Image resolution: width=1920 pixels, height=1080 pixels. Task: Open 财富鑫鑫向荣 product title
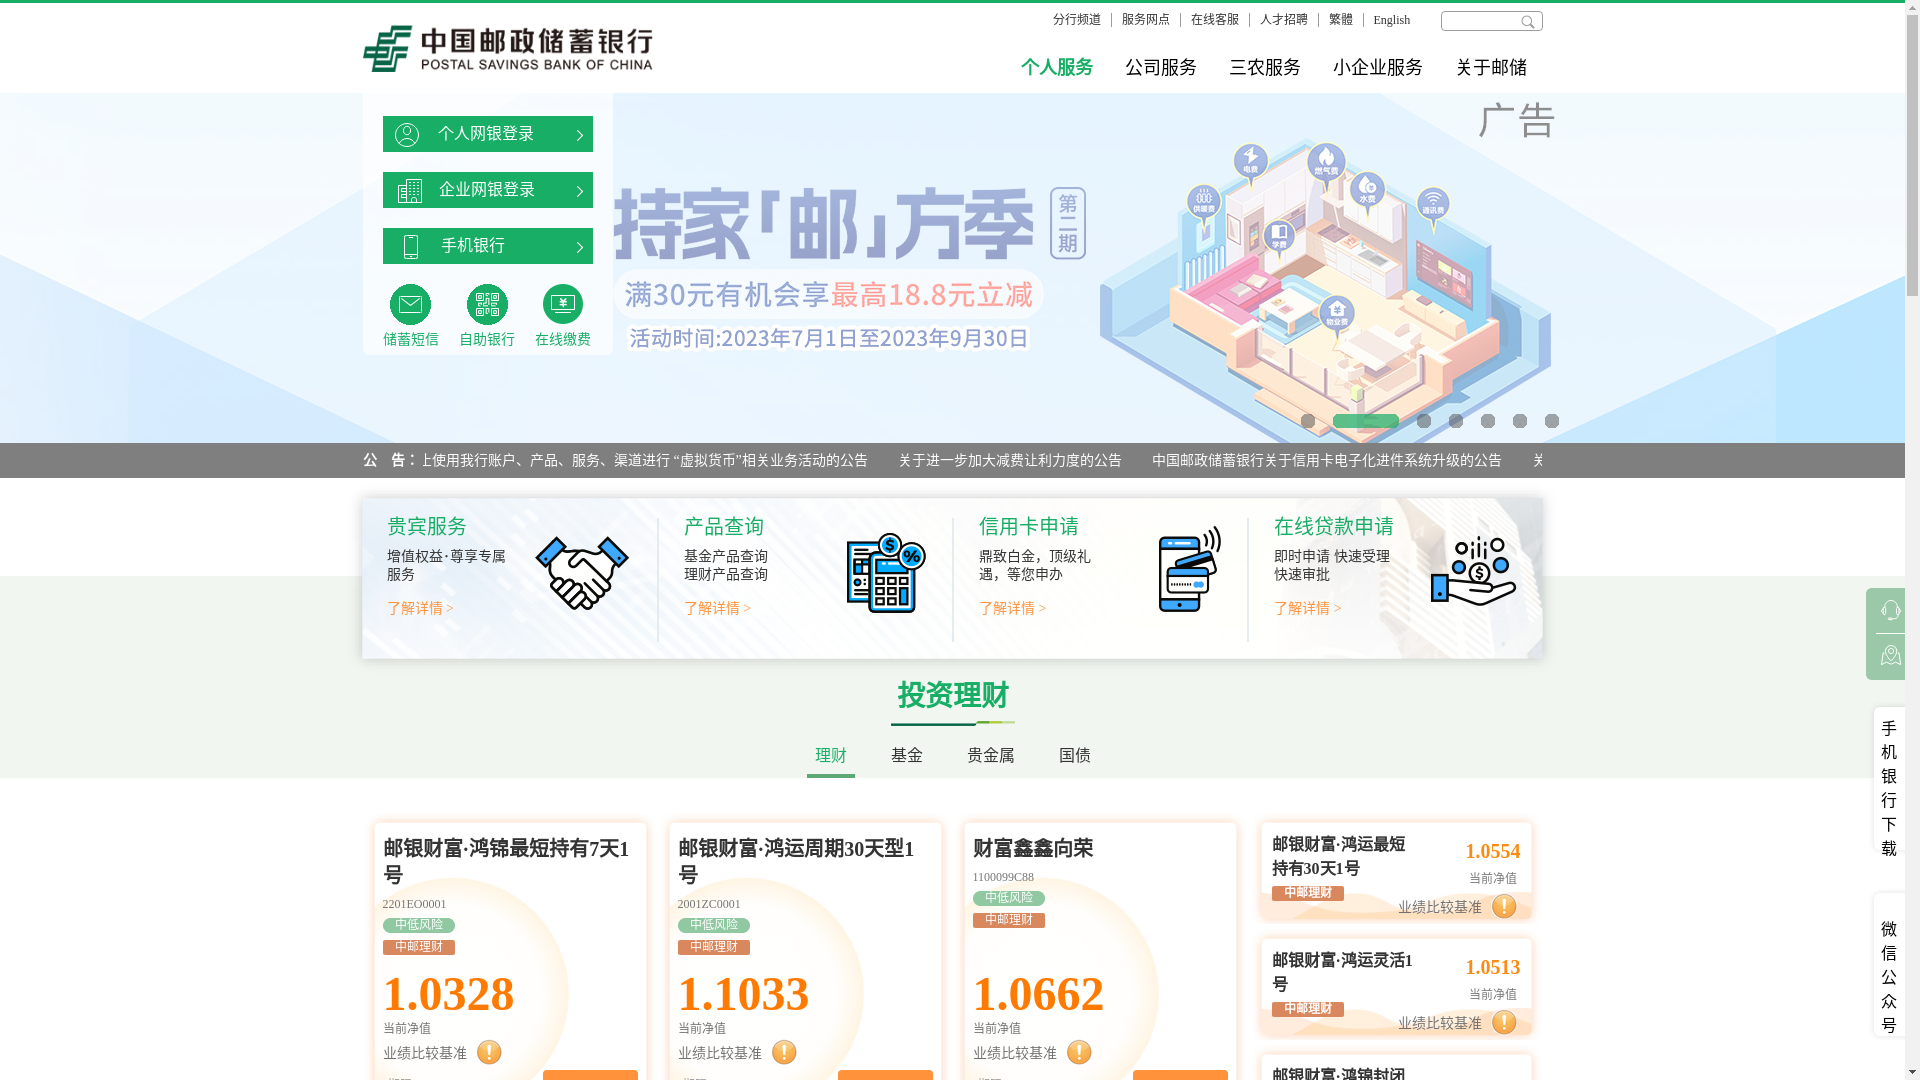pyautogui.click(x=1033, y=848)
